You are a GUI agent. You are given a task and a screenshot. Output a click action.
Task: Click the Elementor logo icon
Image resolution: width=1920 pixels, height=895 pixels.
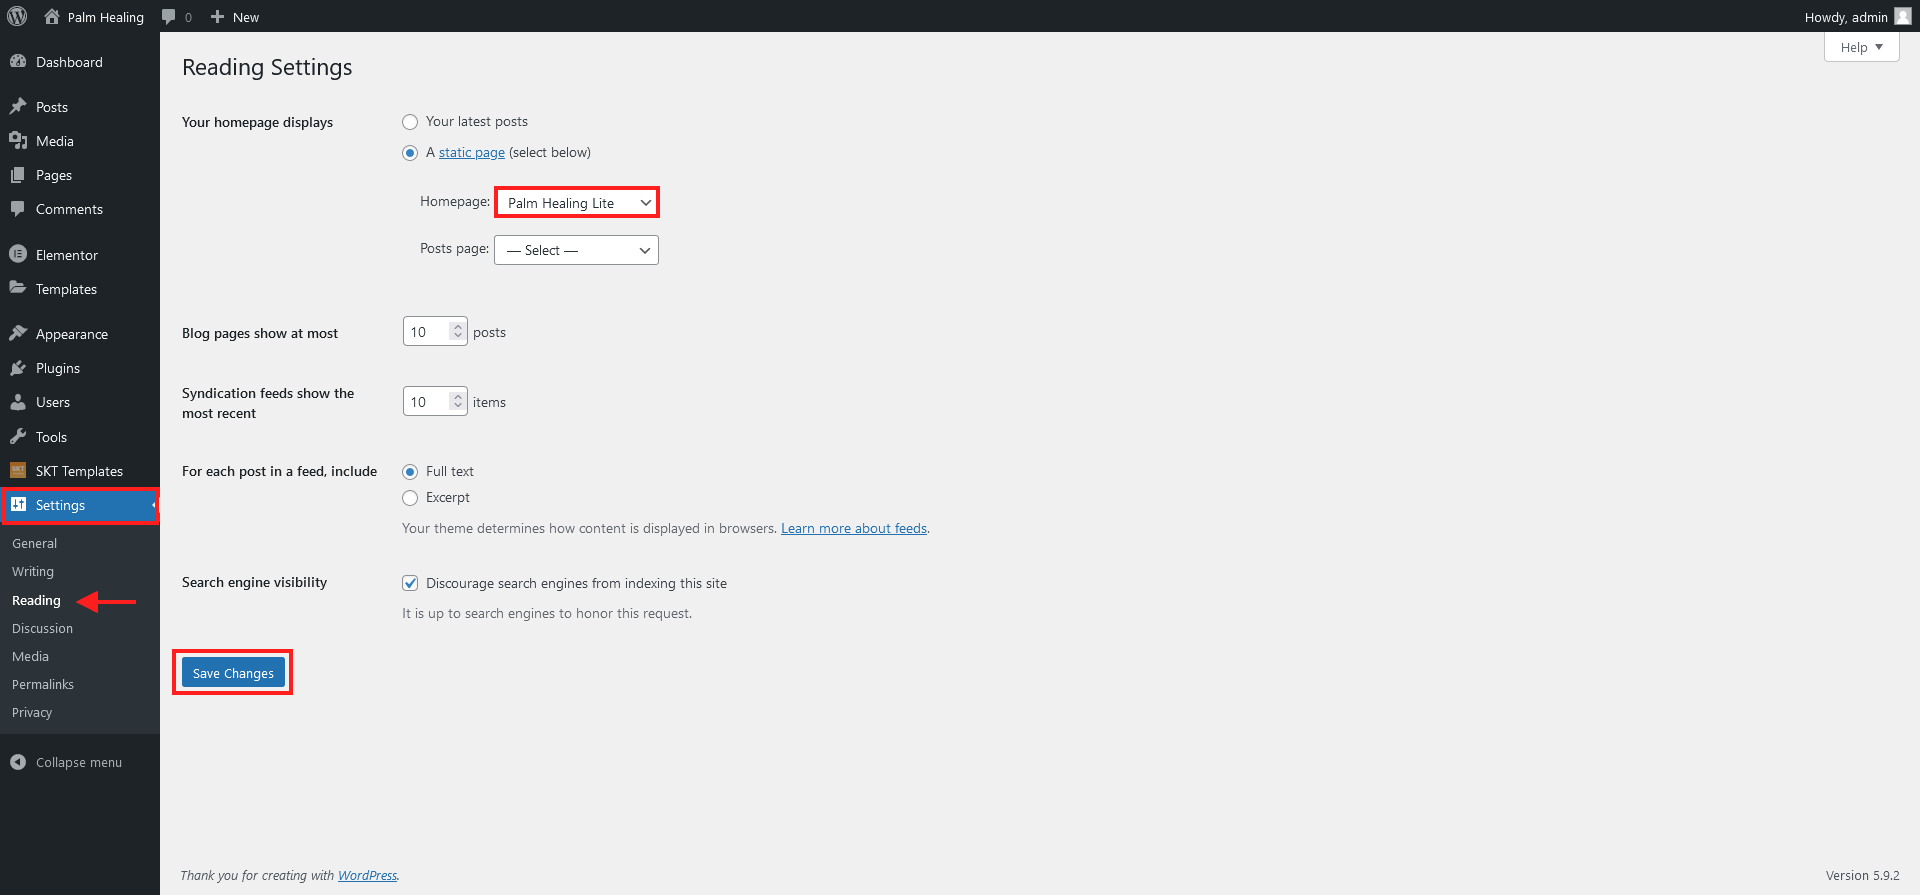point(18,254)
